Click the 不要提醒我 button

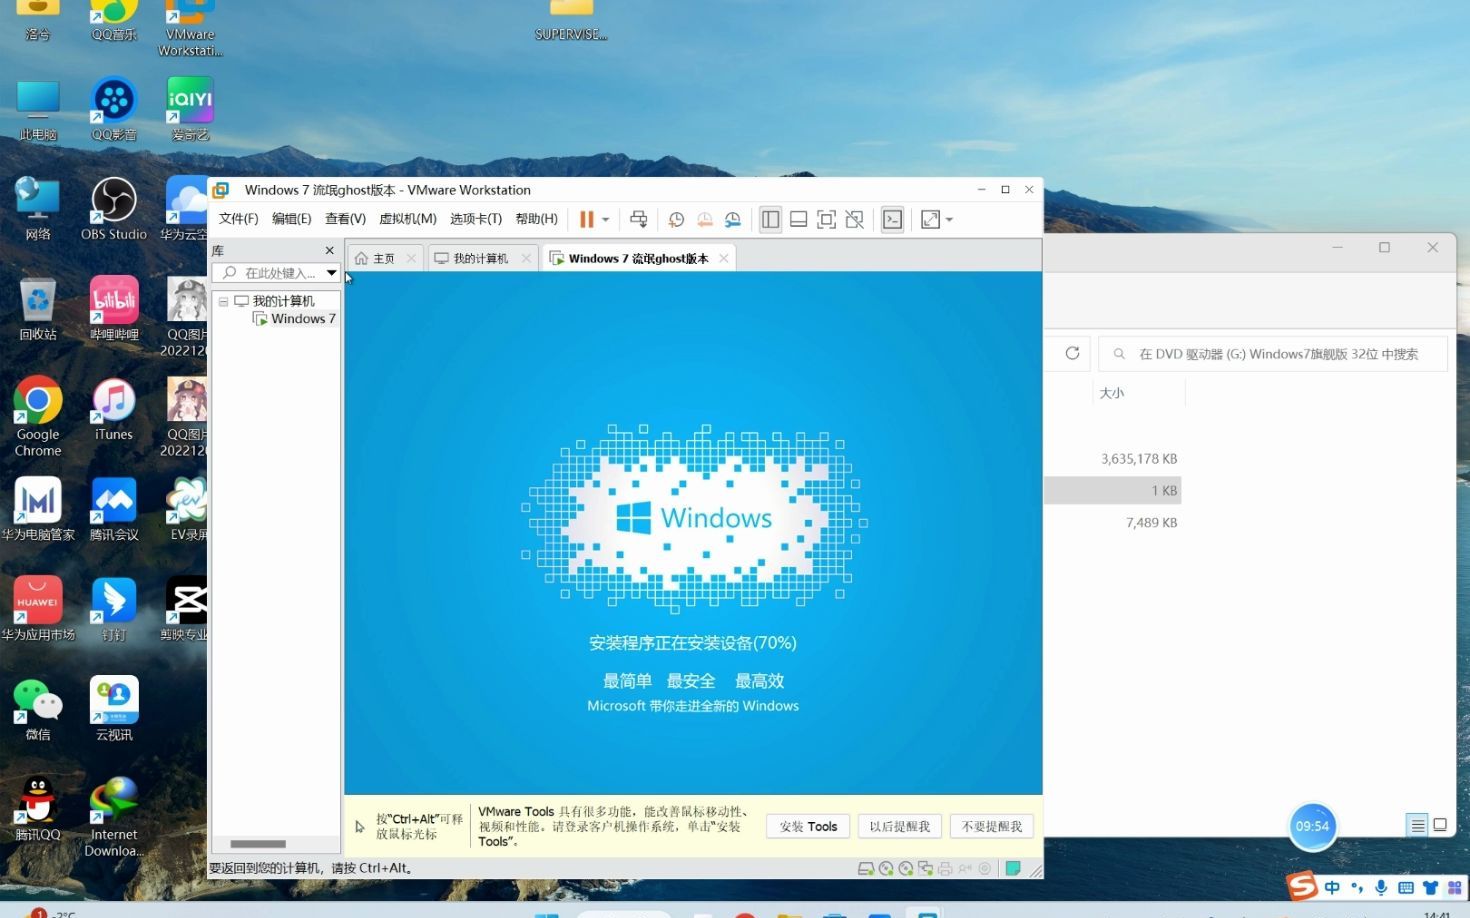tap(991, 826)
